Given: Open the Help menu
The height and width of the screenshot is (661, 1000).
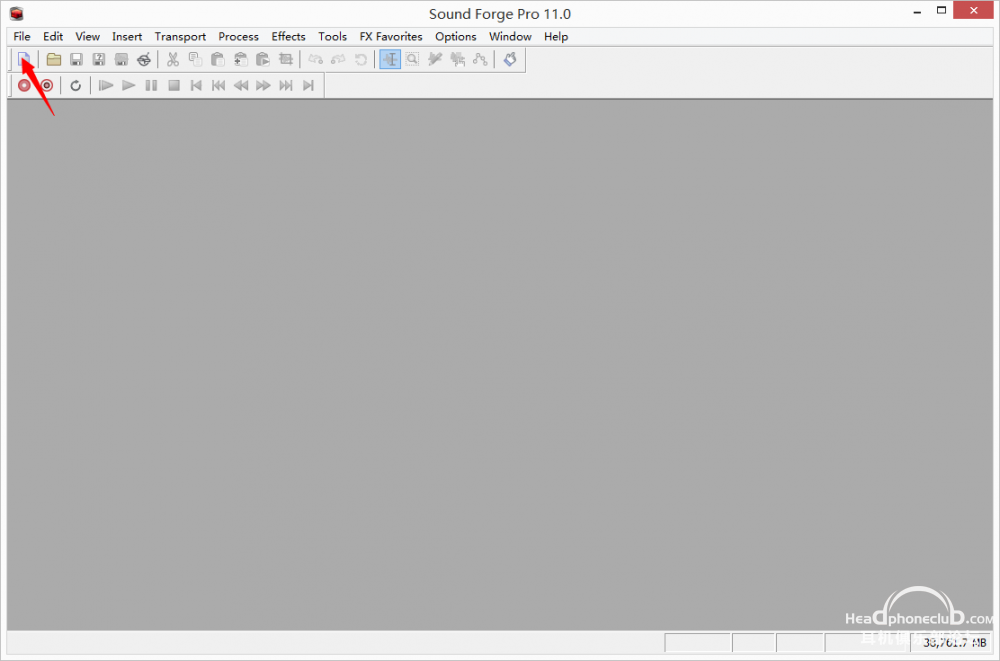Looking at the screenshot, I should point(556,36).
